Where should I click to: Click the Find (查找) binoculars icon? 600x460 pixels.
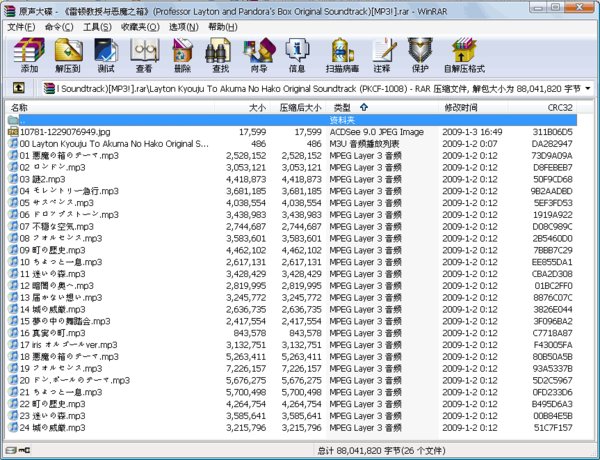coord(220,50)
